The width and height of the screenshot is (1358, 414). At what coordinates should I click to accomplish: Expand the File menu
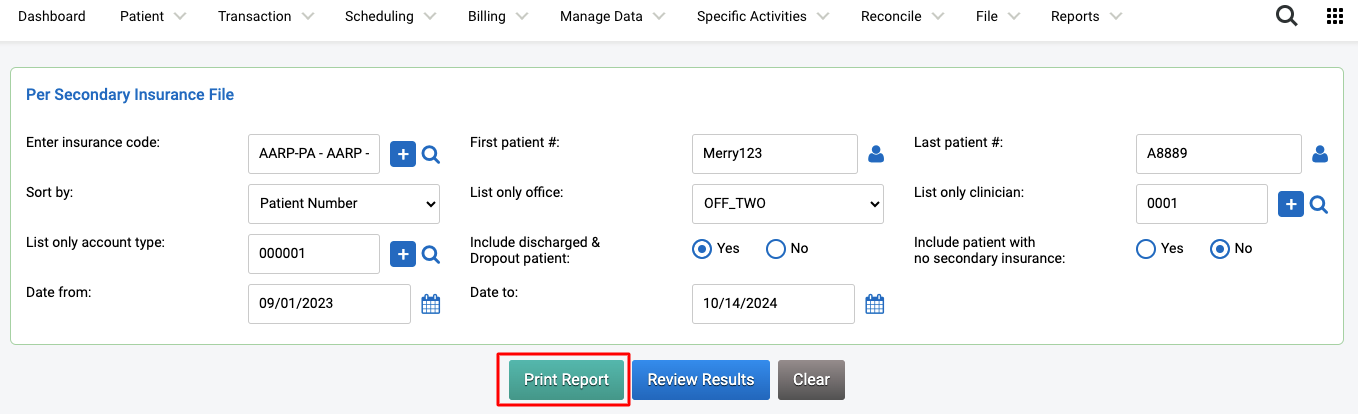(998, 16)
